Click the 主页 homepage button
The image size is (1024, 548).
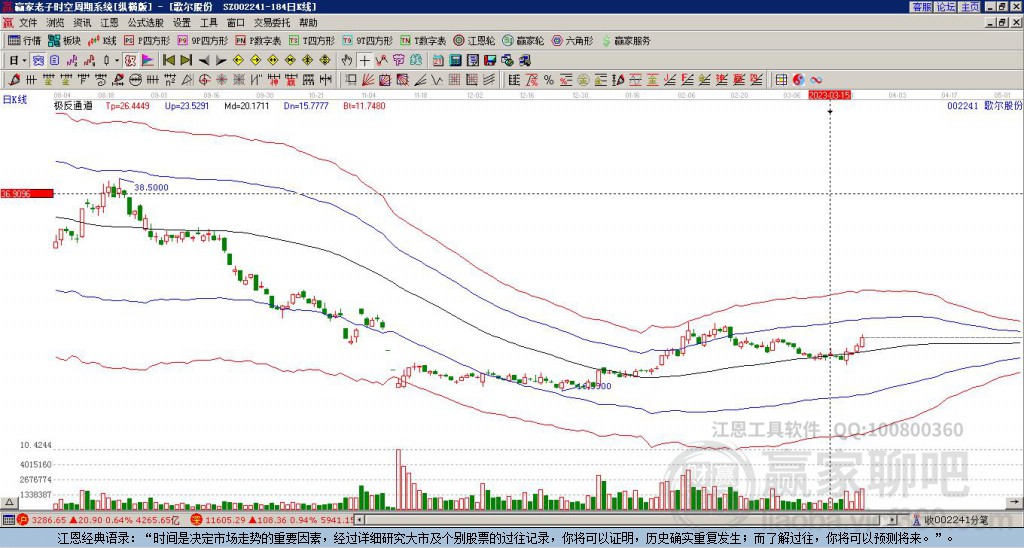tap(969, 7)
